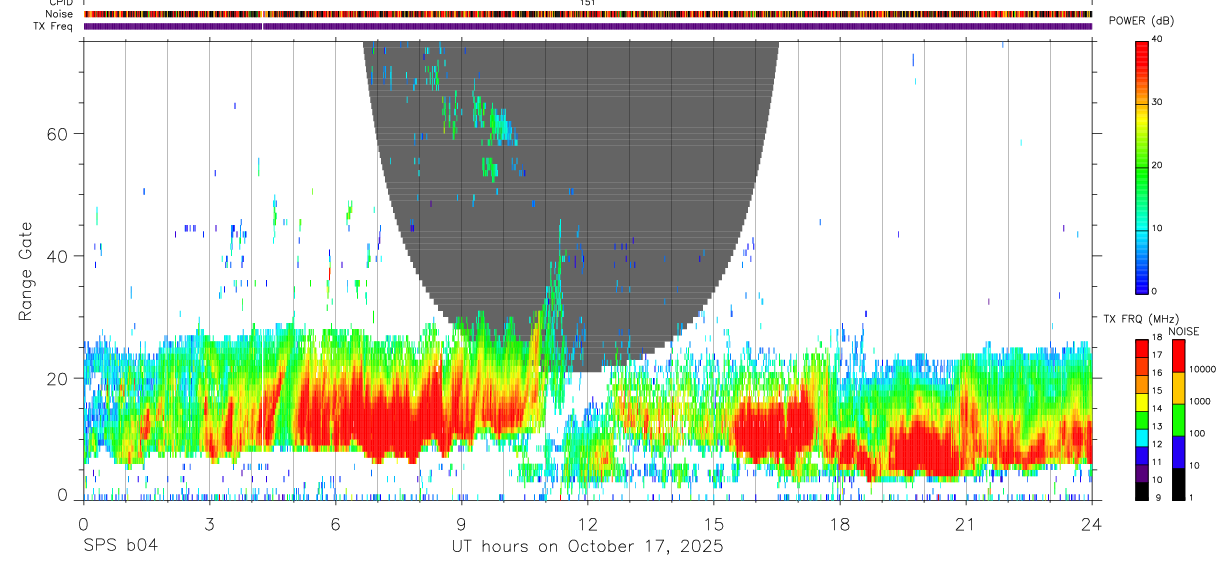The image size is (1228, 567).
Task: Click the 3 tick on the UT hours axis
Action: click(209, 524)
